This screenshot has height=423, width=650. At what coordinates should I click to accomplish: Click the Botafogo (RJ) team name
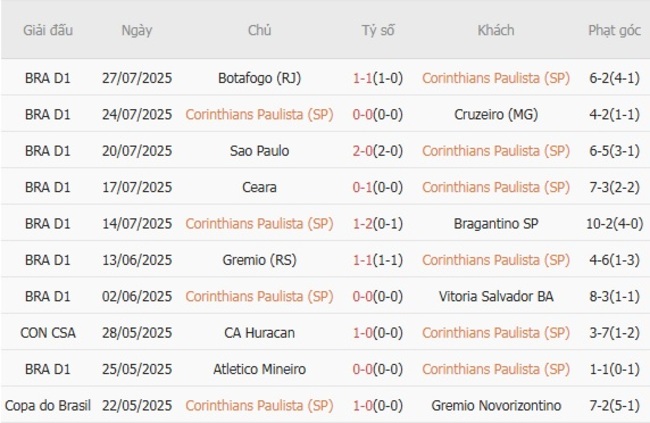click(x=259, y=77)
